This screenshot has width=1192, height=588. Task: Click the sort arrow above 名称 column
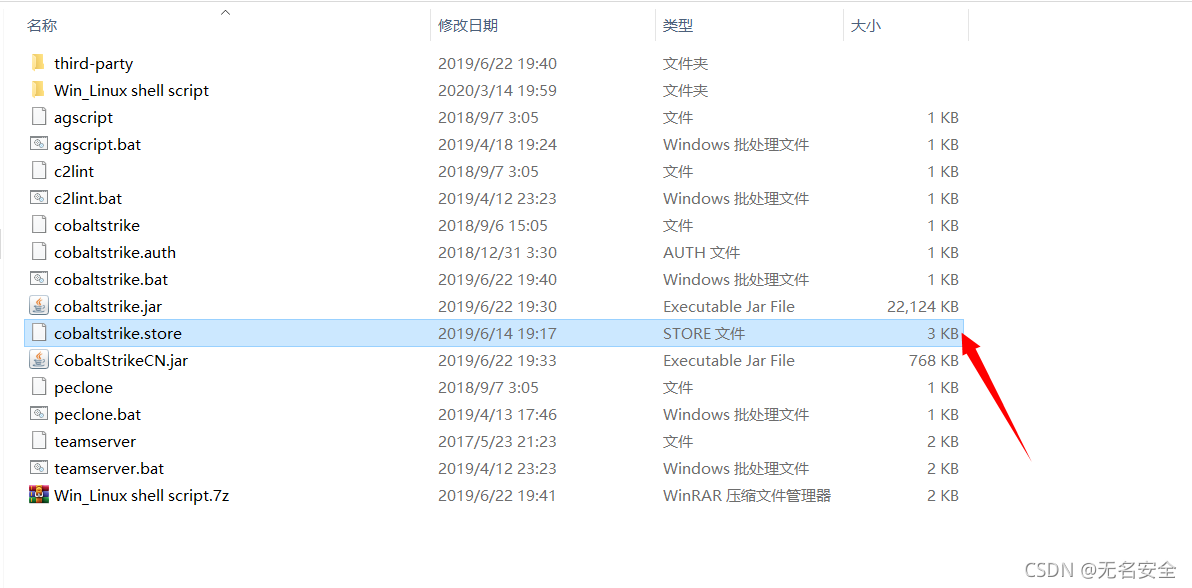226,12
